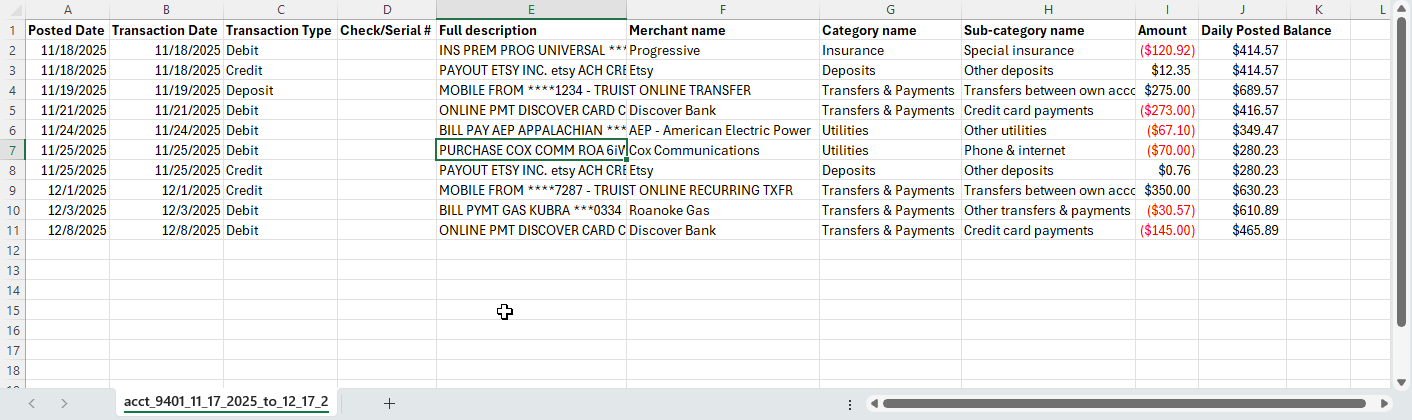
Task: Click the previous sheet navigation arrow
Action: click(x=32, y=403)
